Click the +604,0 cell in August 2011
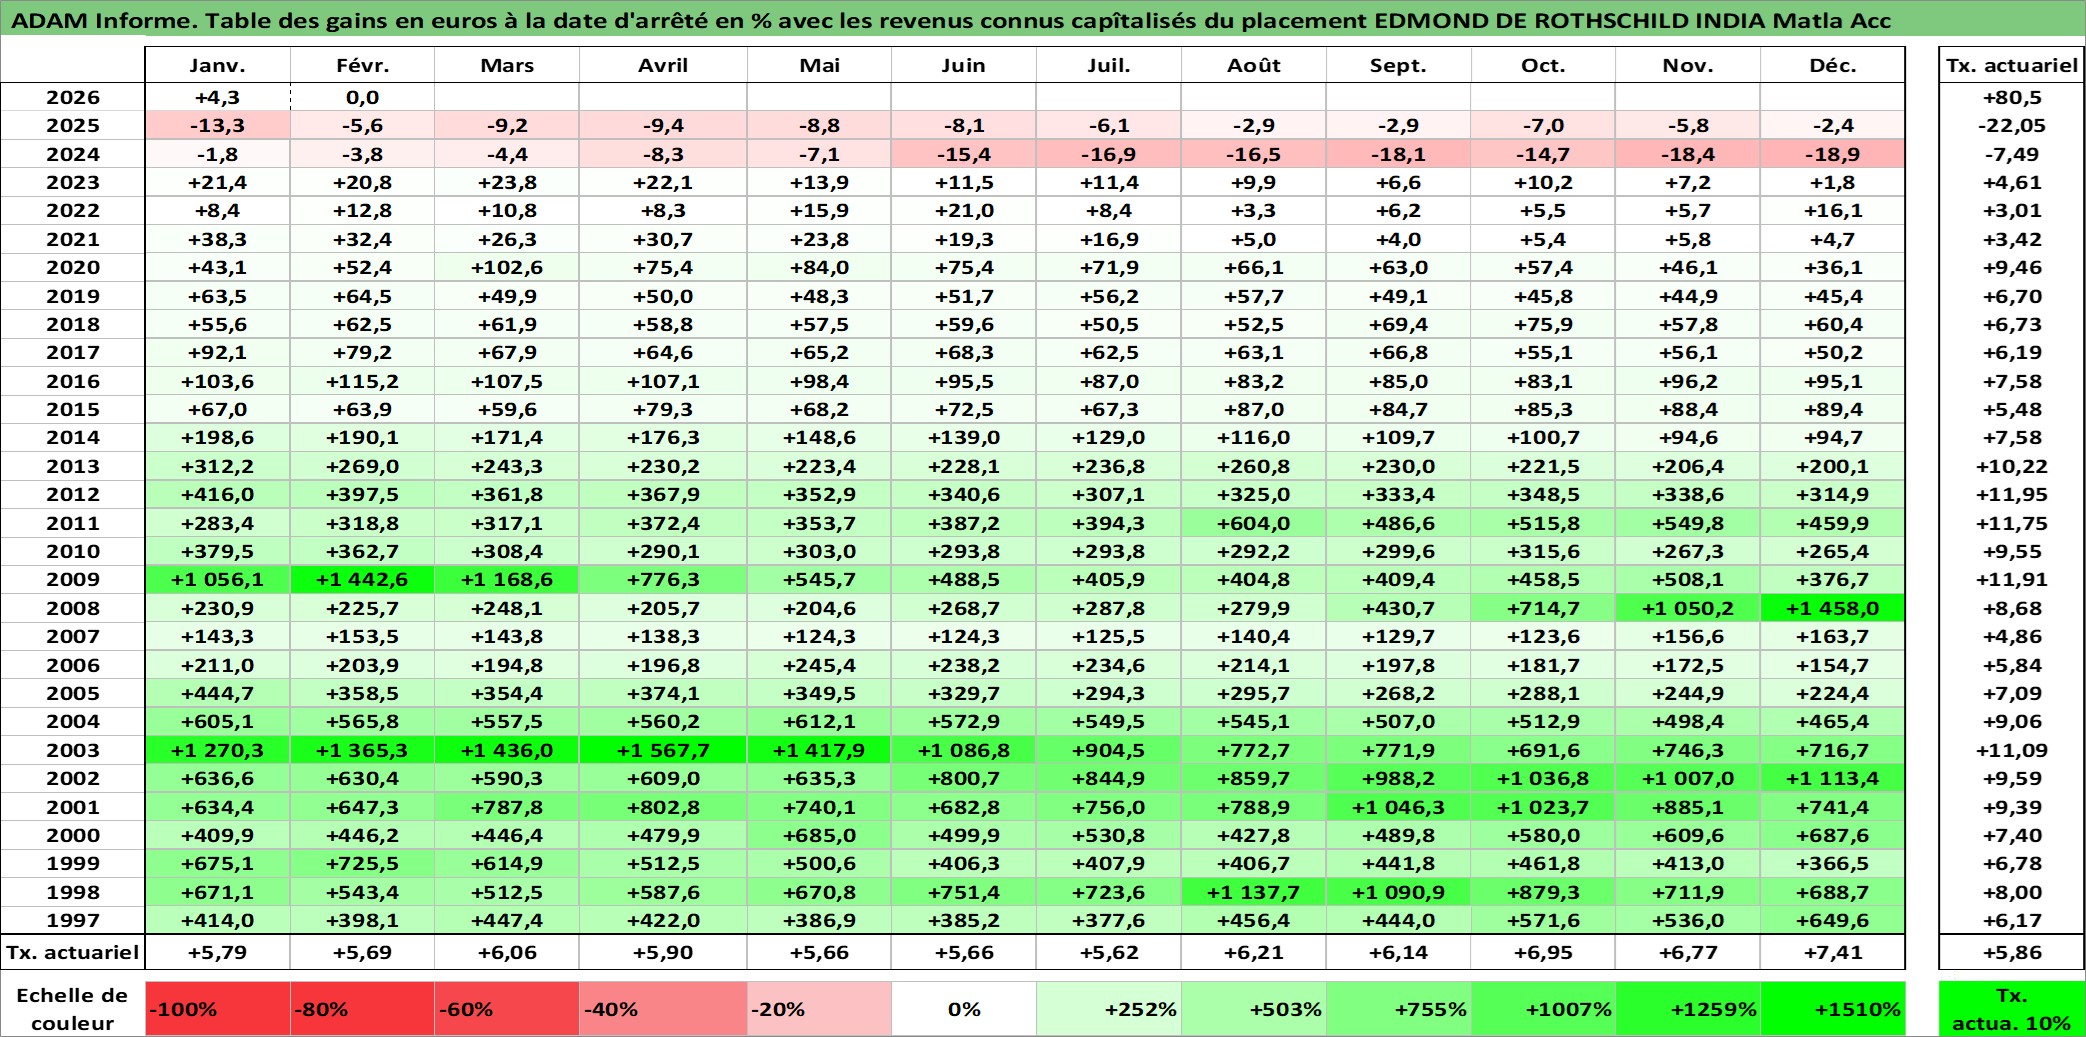Screen dimensions: 2086x1037 [x=1254, y=523]
